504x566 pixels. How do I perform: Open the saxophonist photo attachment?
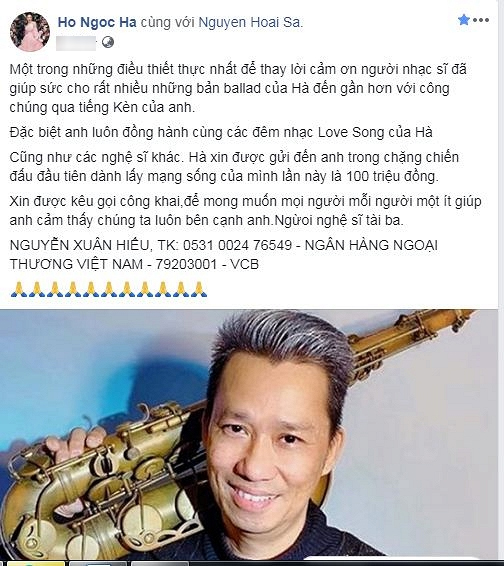coord(249,434)
